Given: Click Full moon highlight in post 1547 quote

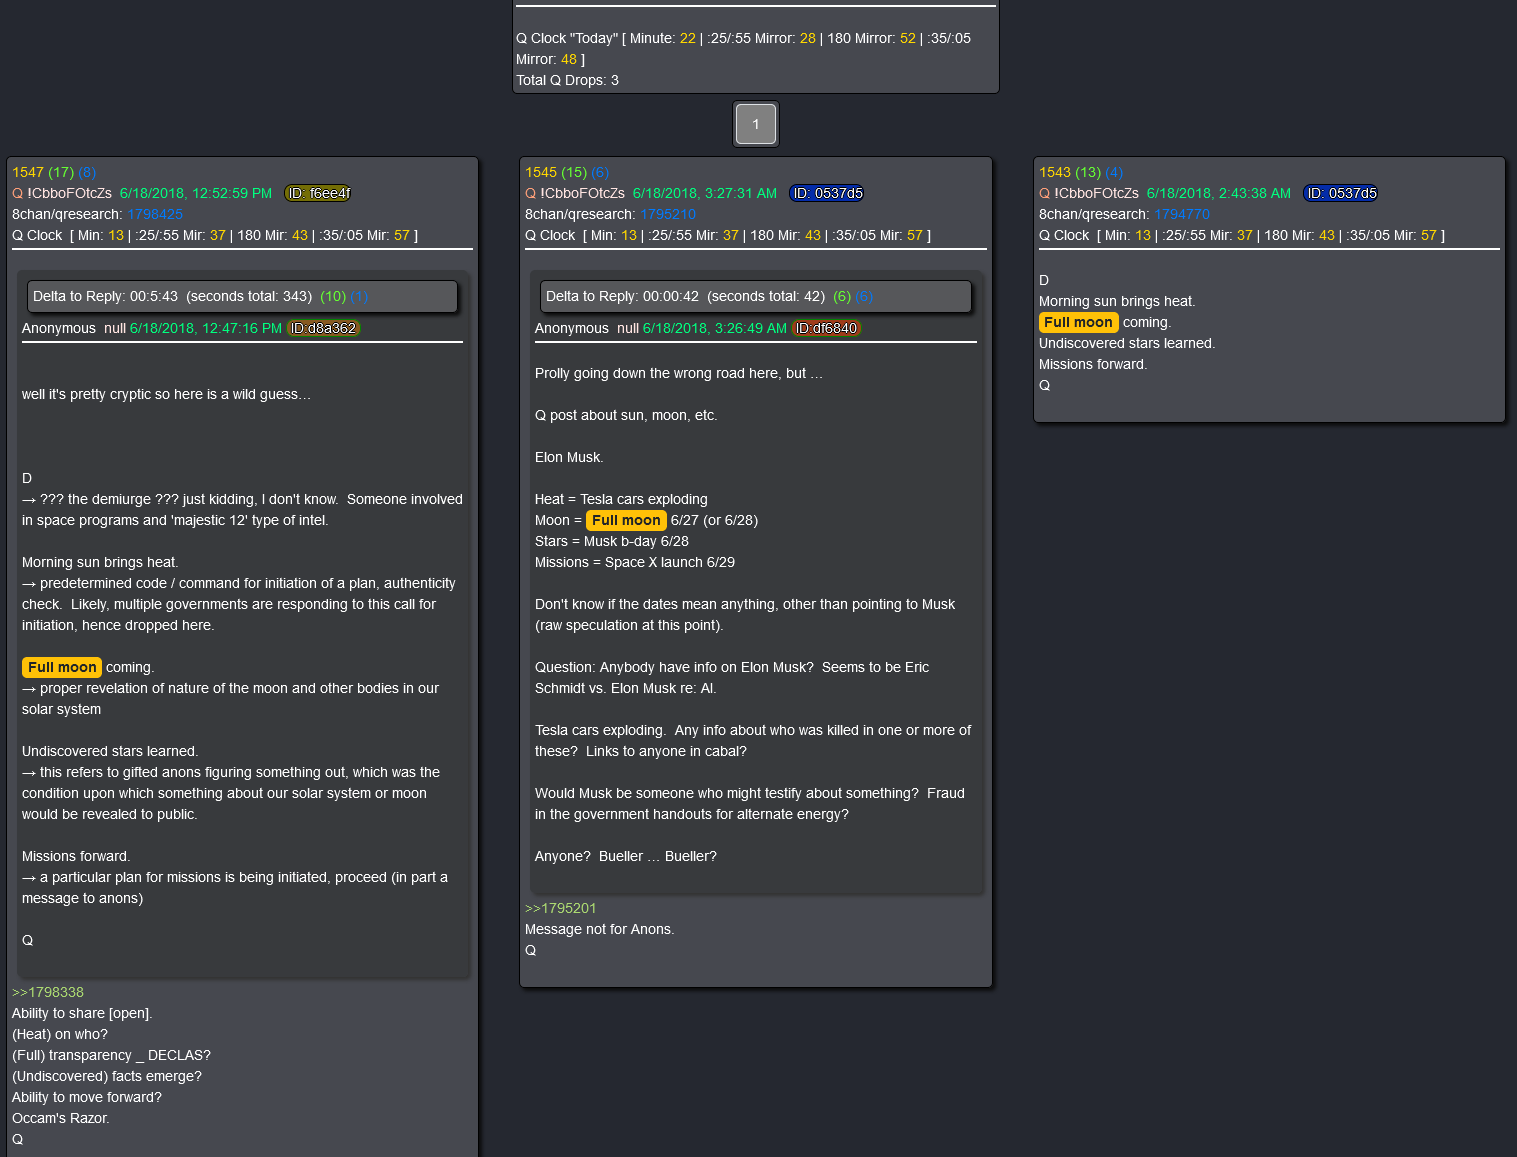Looking at the screenshot, I should point(62,667).
